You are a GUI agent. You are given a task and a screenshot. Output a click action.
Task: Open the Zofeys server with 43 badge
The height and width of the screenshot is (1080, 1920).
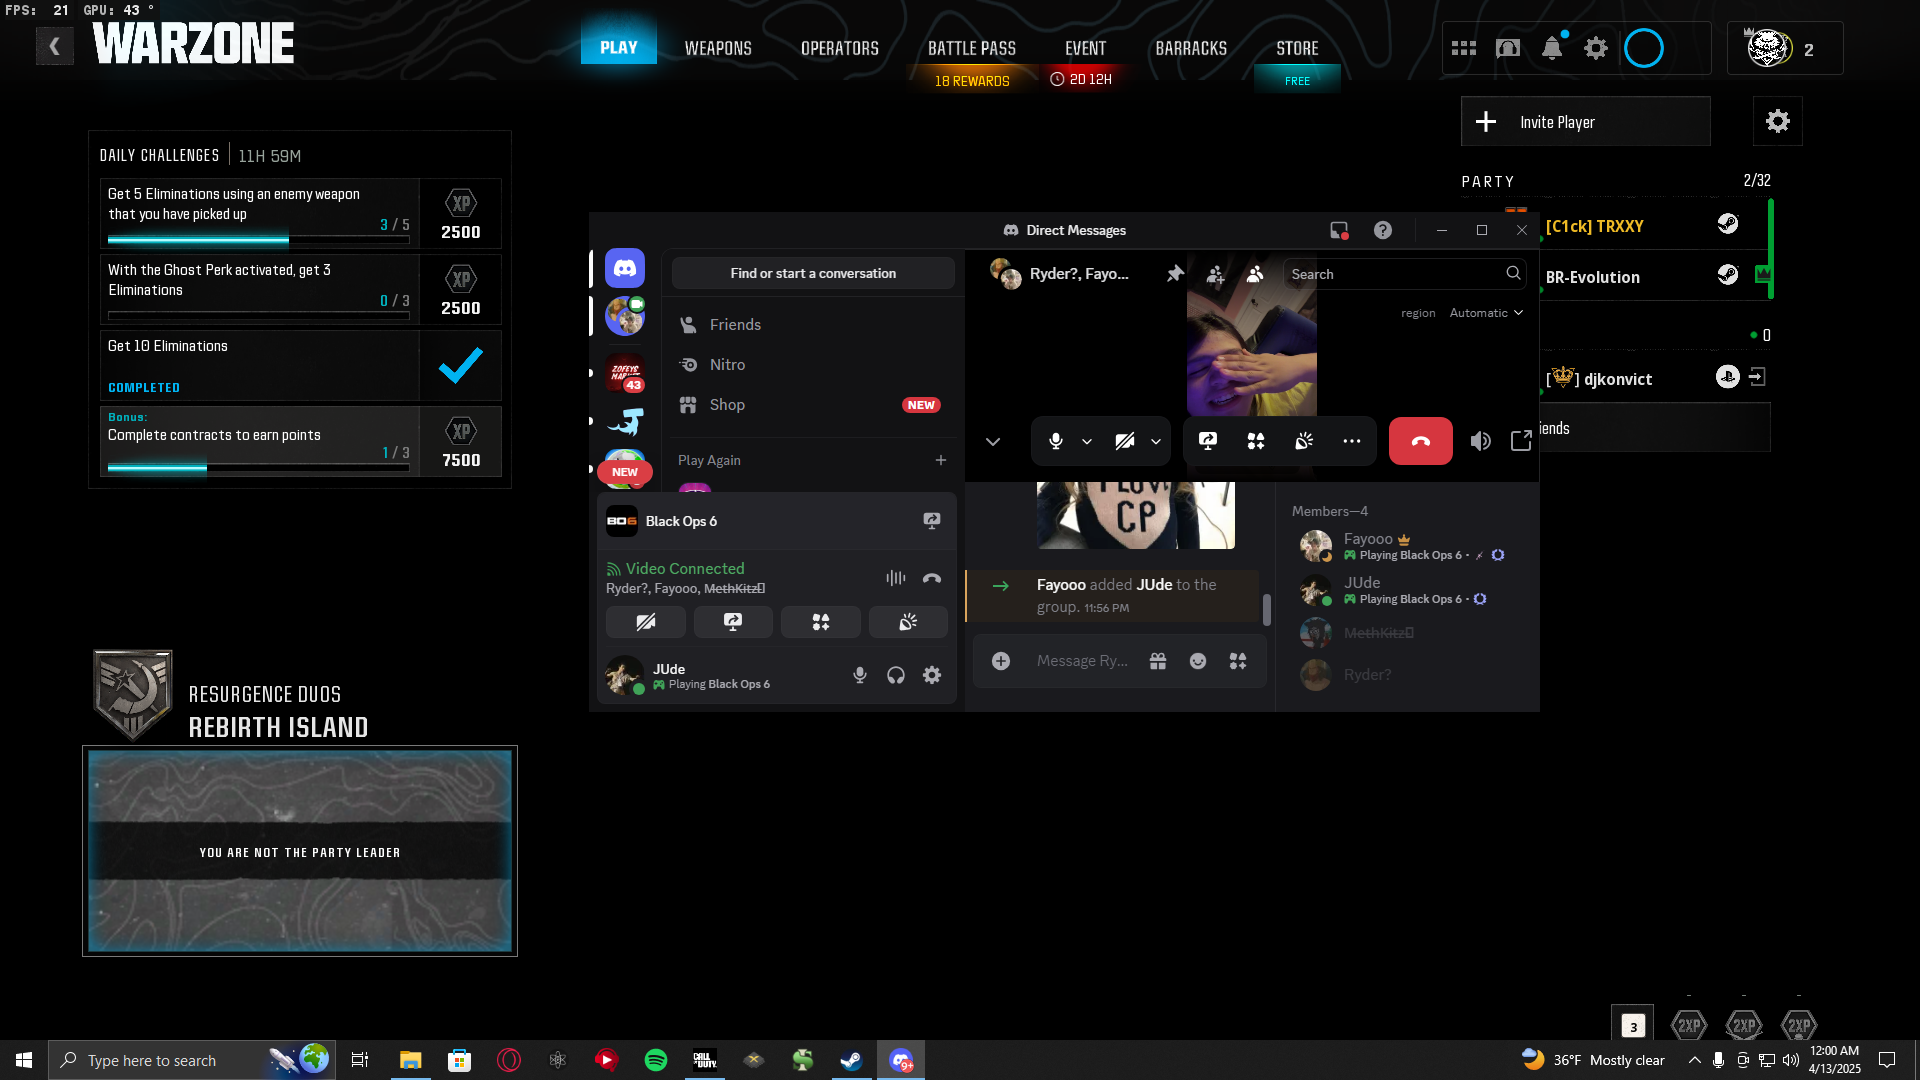click(x=625, y=373)
